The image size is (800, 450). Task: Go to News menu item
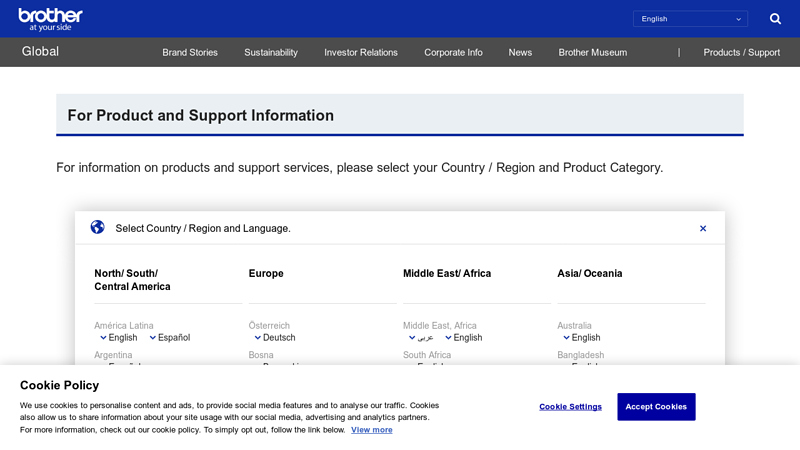click(x=520, y=53)
